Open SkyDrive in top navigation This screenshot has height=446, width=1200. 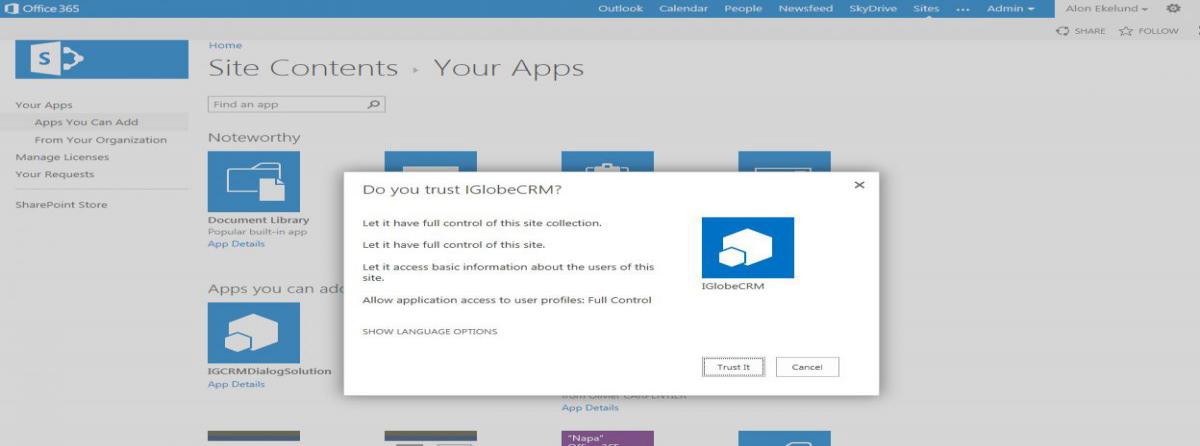(873, 9)
